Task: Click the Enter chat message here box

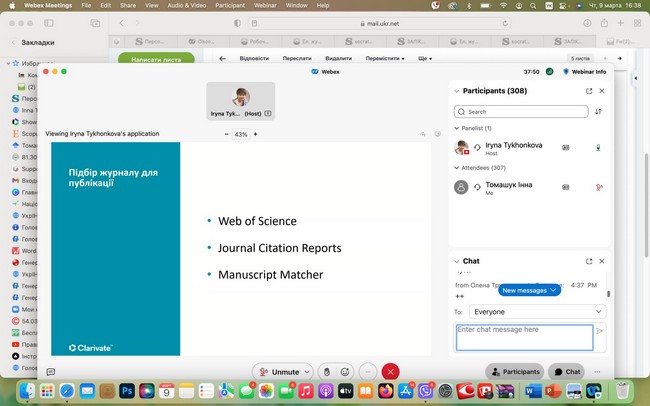Action: 524,338
